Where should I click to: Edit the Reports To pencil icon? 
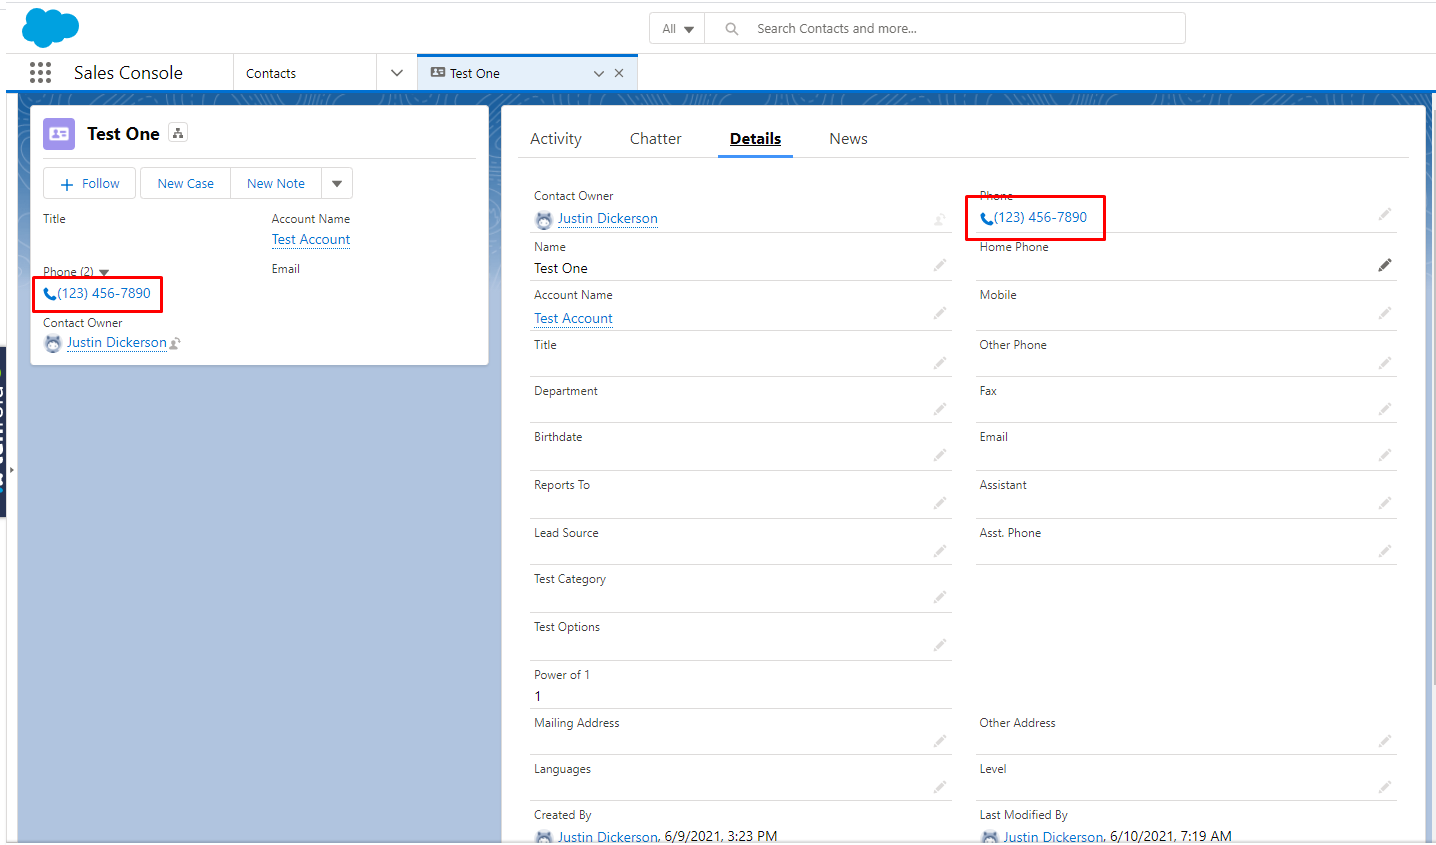click(x=940, y=503)
